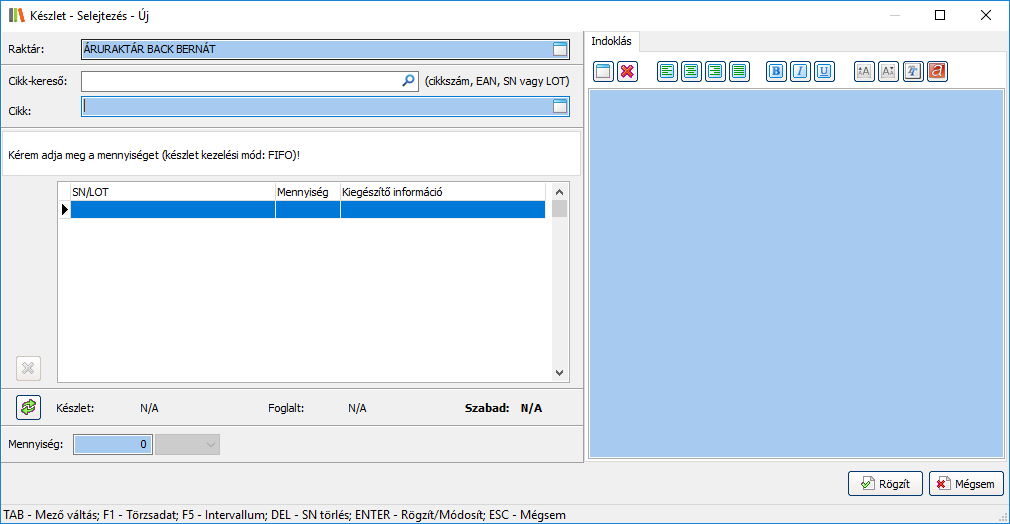Open the Raktár selection list

(560, 49)
